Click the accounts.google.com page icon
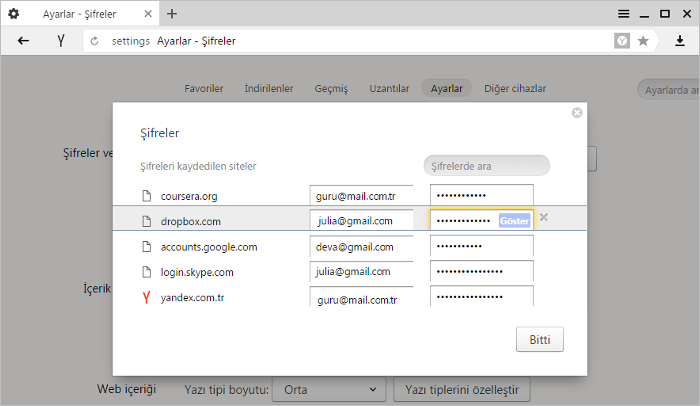The width and height of the screenshot is (700, 406). point(146,246)
